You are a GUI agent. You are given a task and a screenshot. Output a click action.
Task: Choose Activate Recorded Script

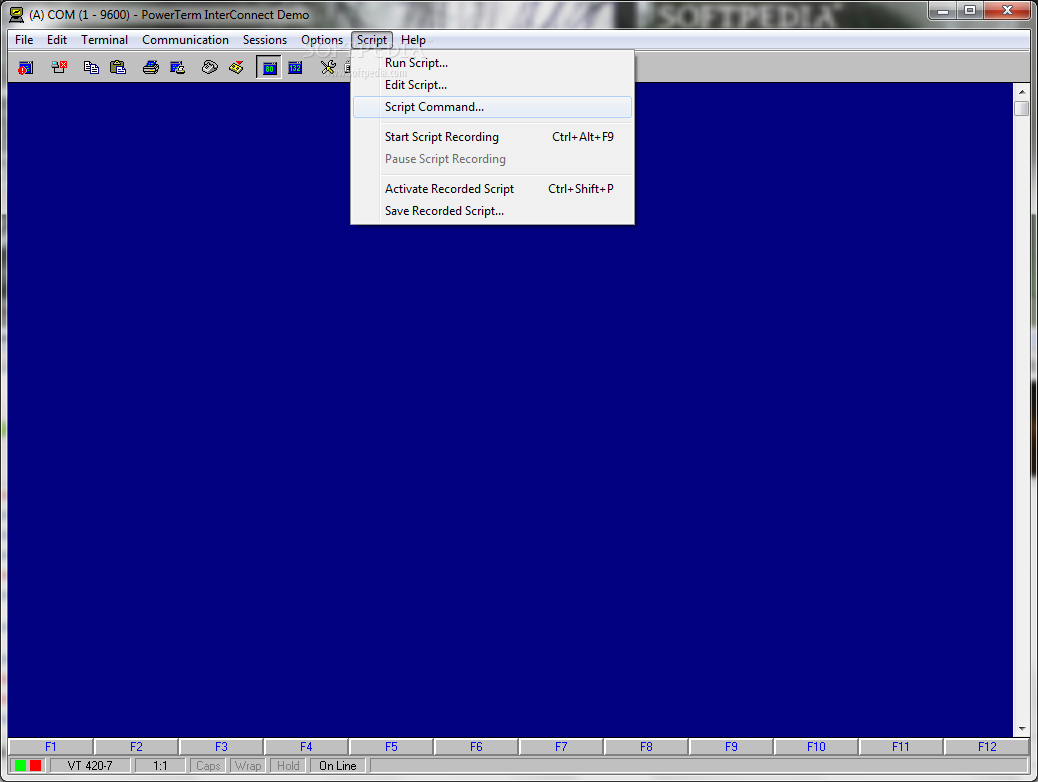click(493, 189)
